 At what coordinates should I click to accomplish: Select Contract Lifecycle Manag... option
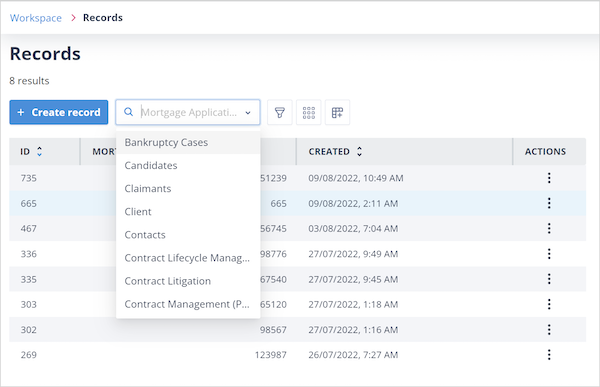(x=188, y=258)
